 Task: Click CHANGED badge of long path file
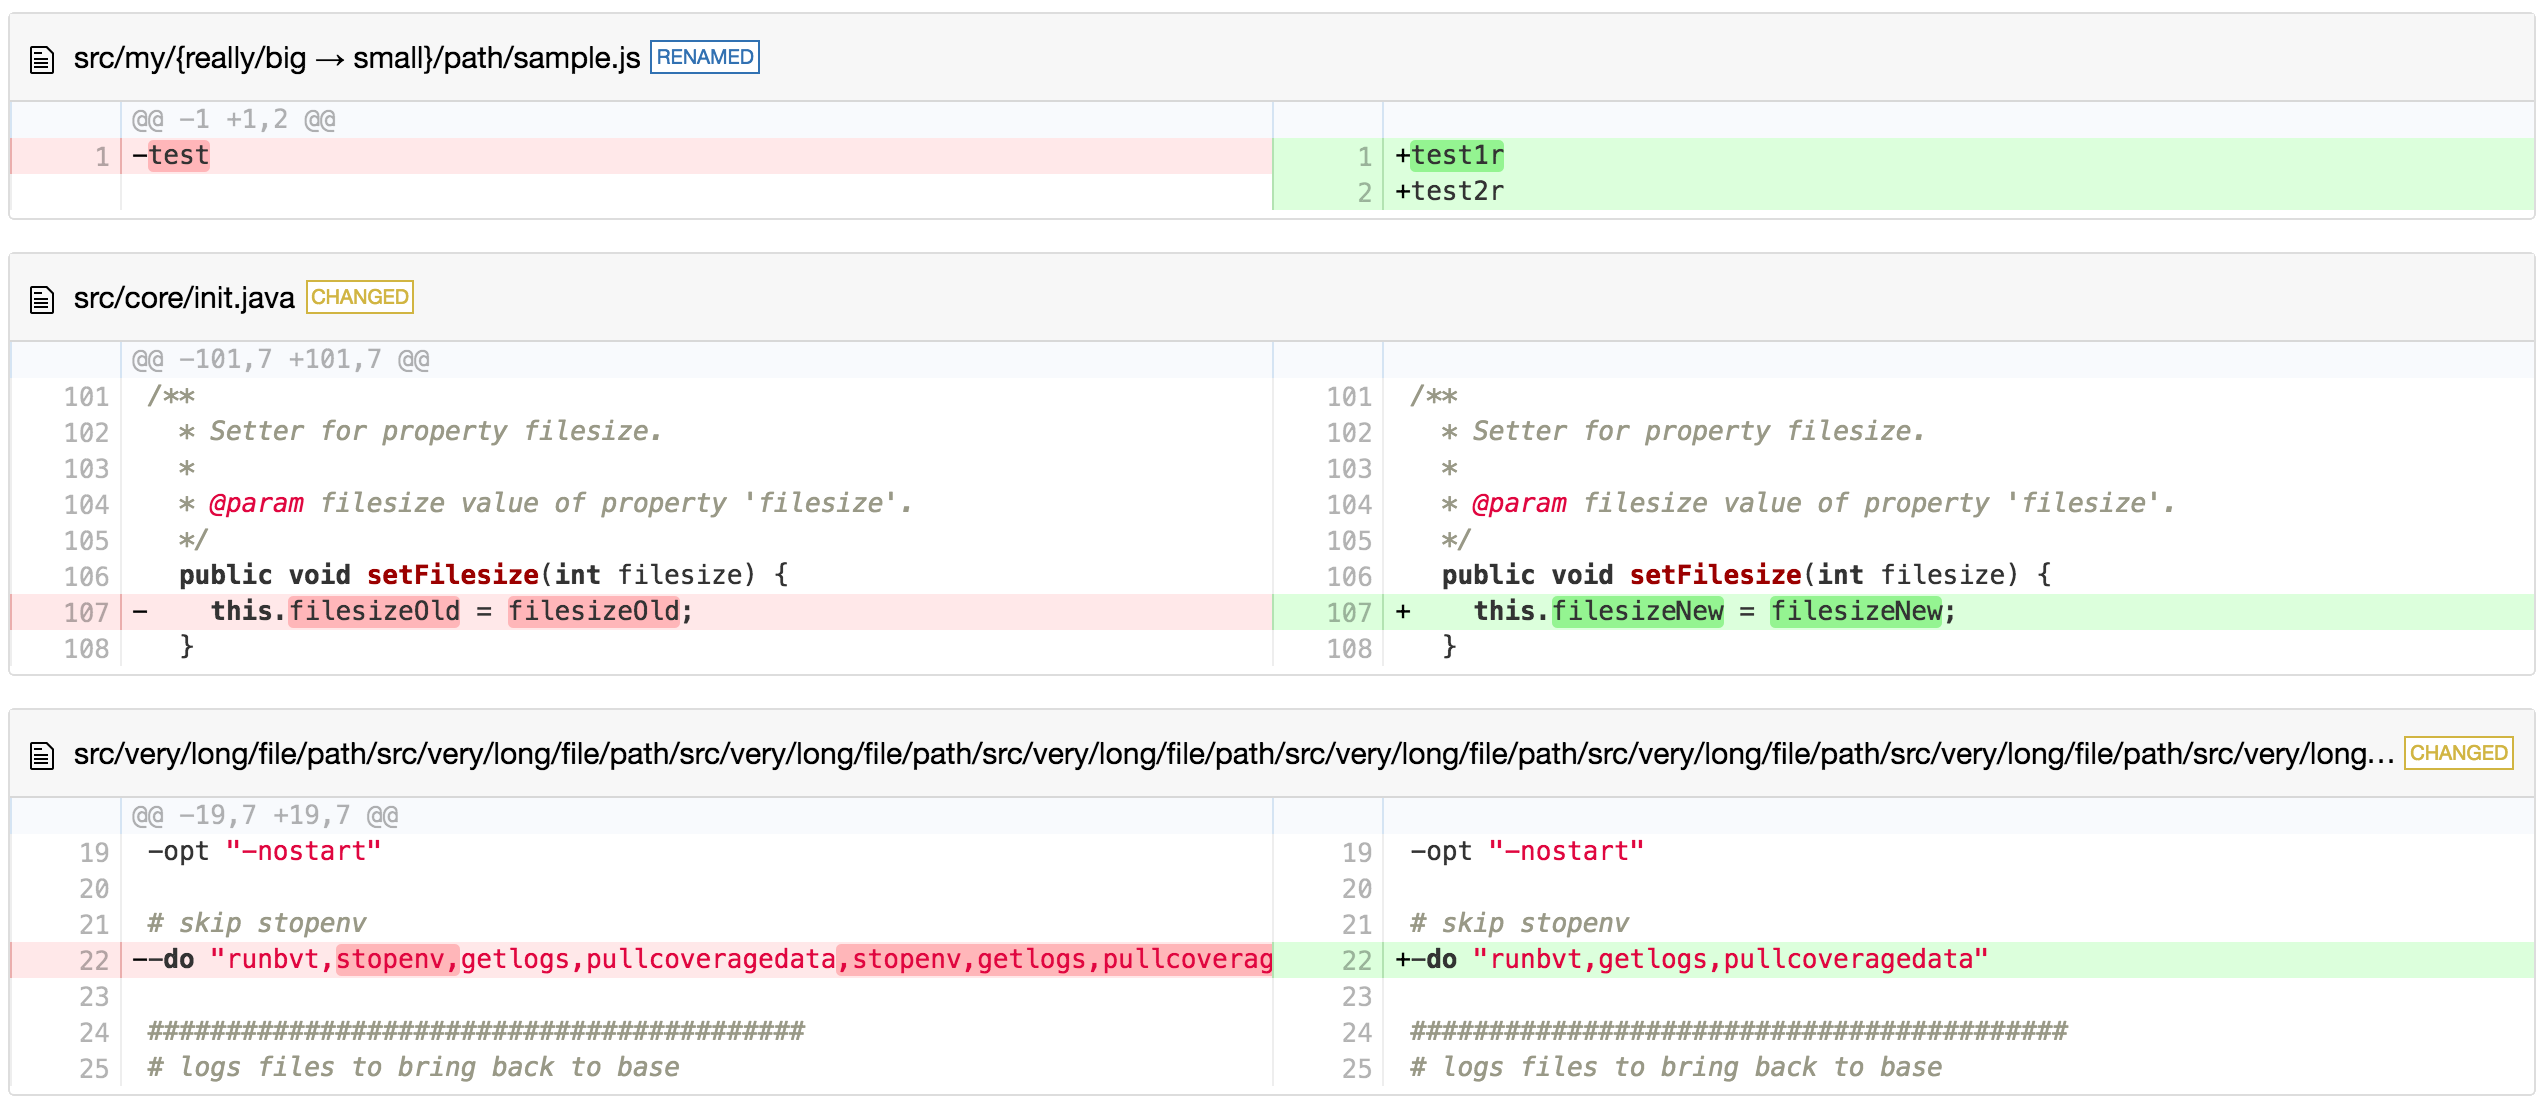(x=2458, y=753)
